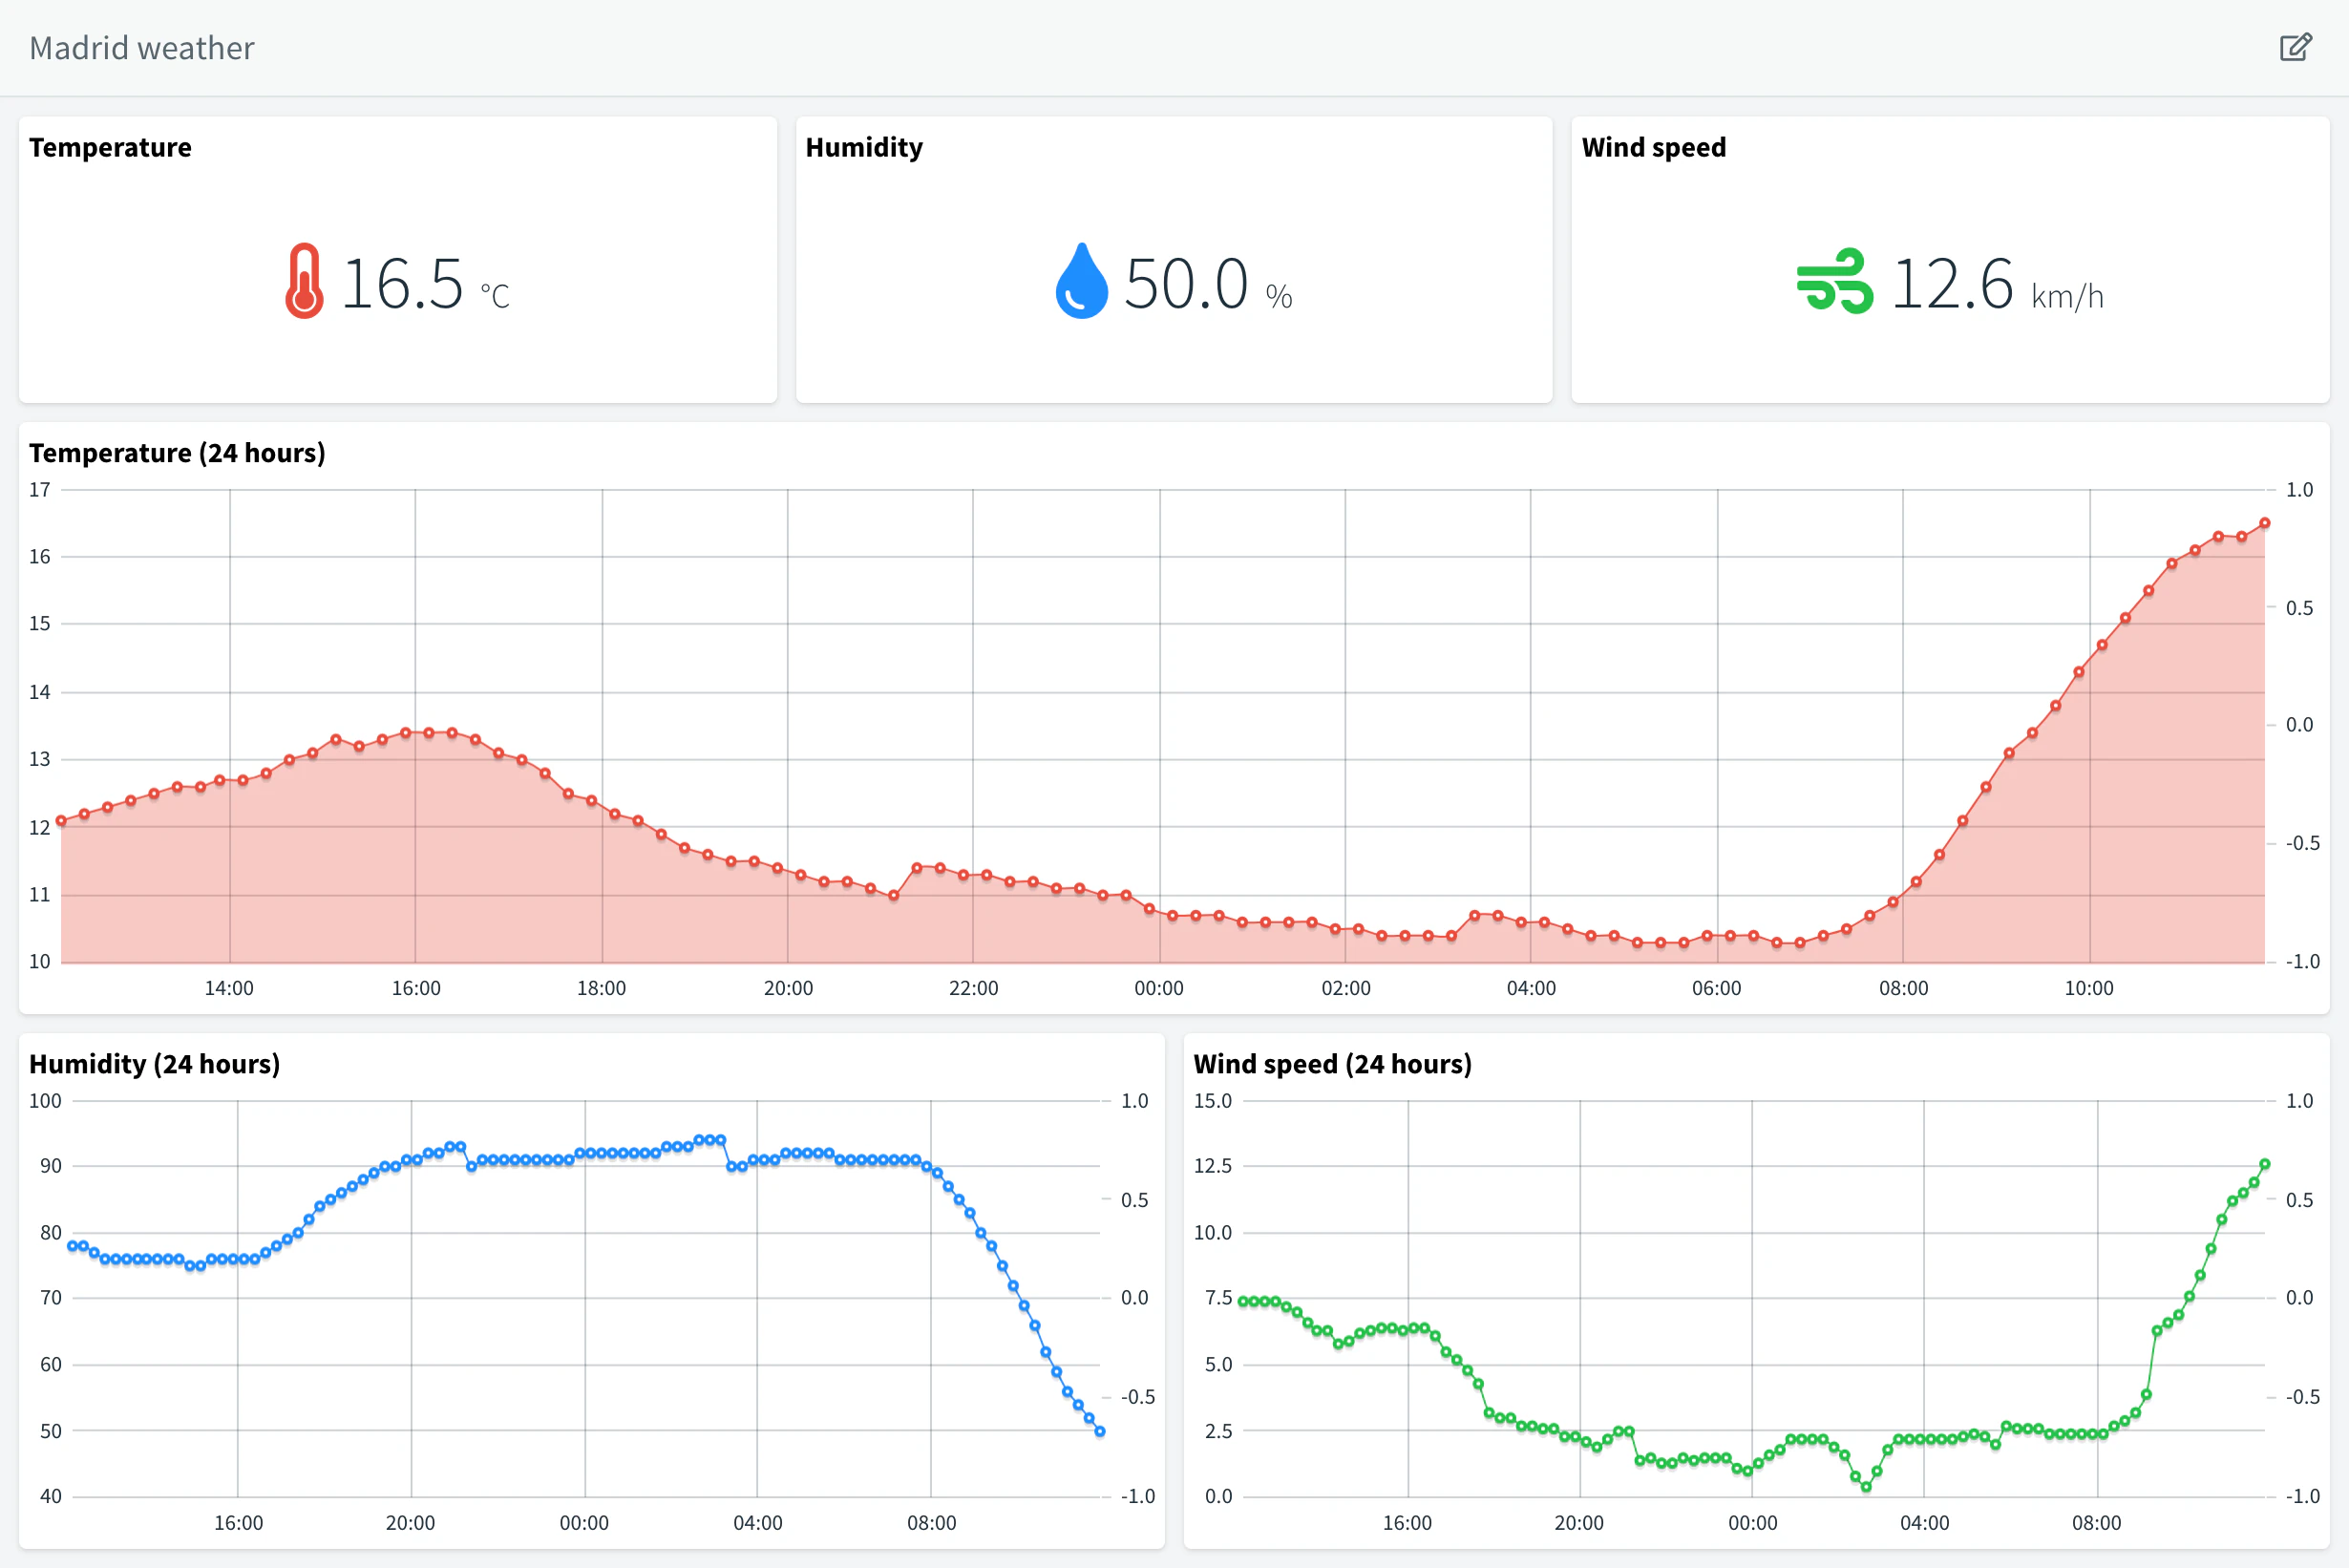Viewport: 2349px width, 1568px height.
Task: Click the 14:00 label on temperature chart axis
Action: point(229,988)
